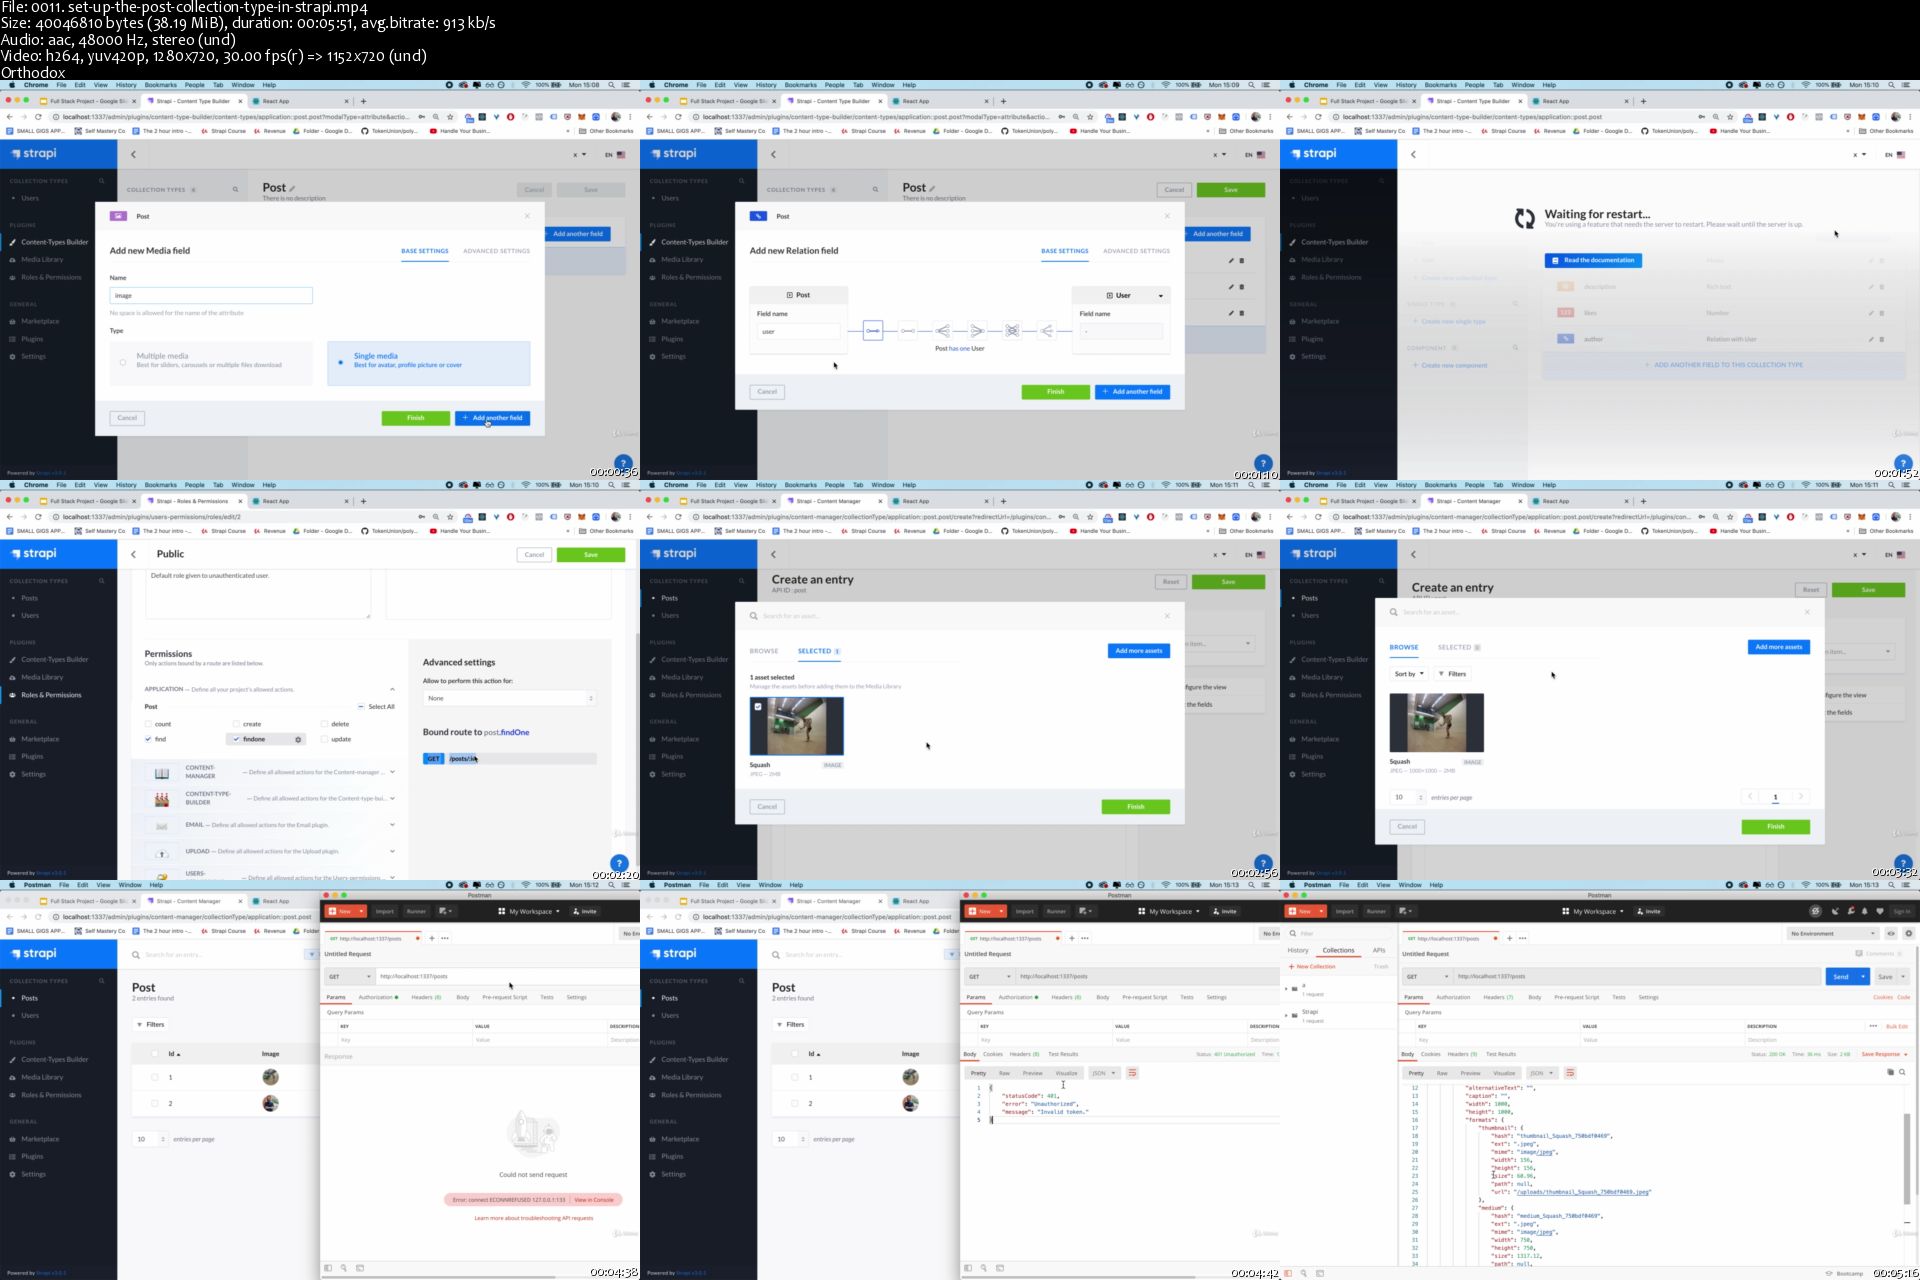Image resolution: width=1920 pixels, height=1280 pixels.
Task: Click the heart icon beside Sign In in Postman
Action: pyautogui.click(x=1880, y=911)
